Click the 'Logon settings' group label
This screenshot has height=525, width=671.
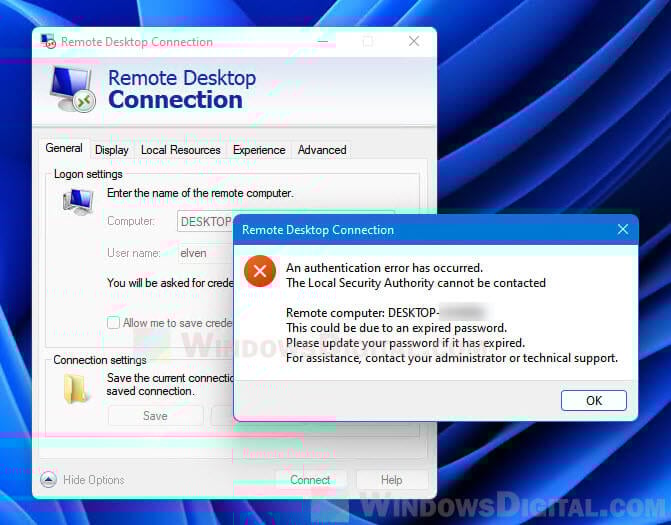pyautogui.click(x=88, y=174)
